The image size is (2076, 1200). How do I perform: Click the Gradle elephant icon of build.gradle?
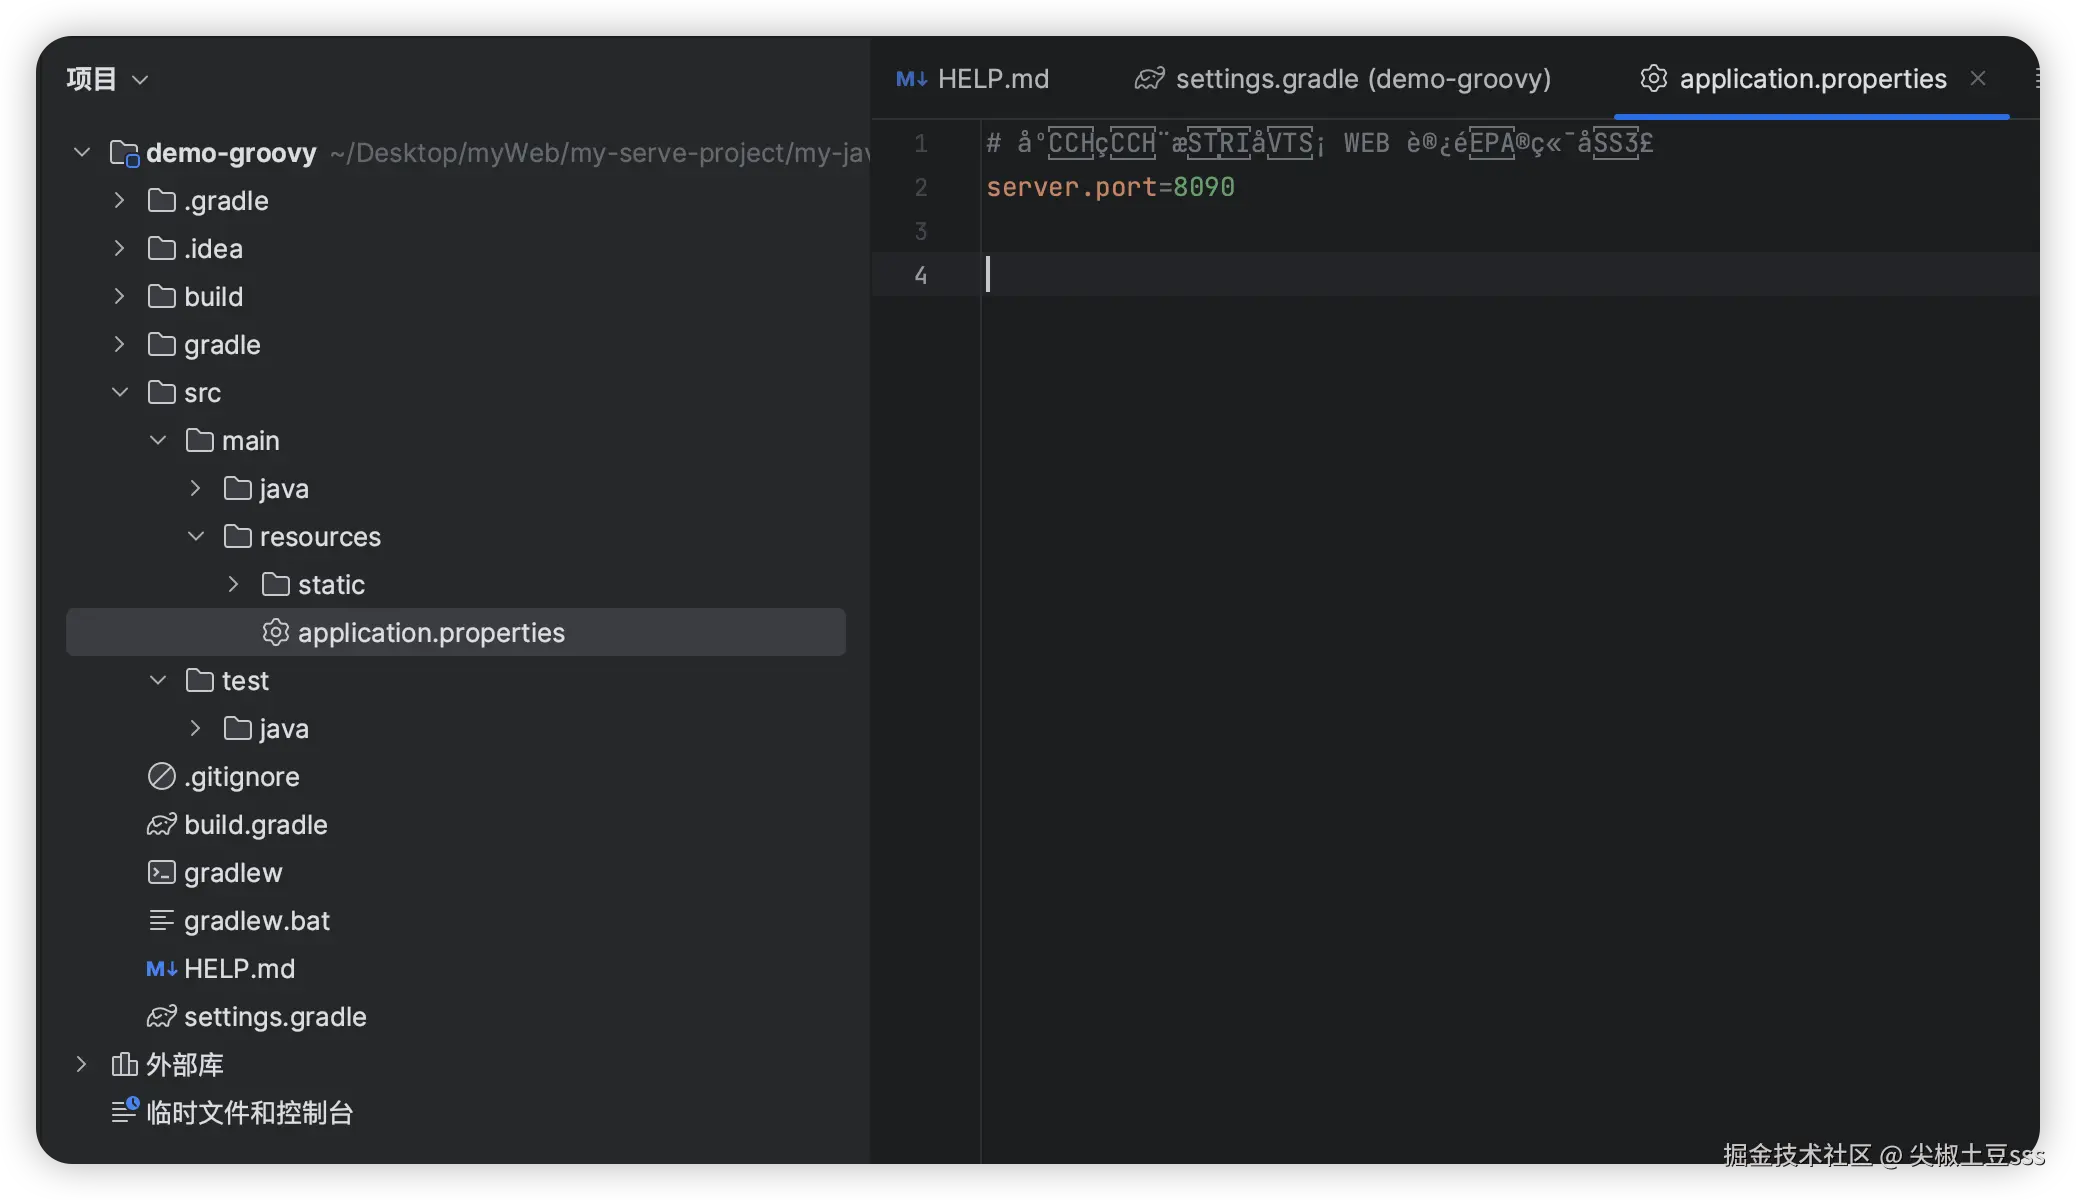tap(161, 825)
